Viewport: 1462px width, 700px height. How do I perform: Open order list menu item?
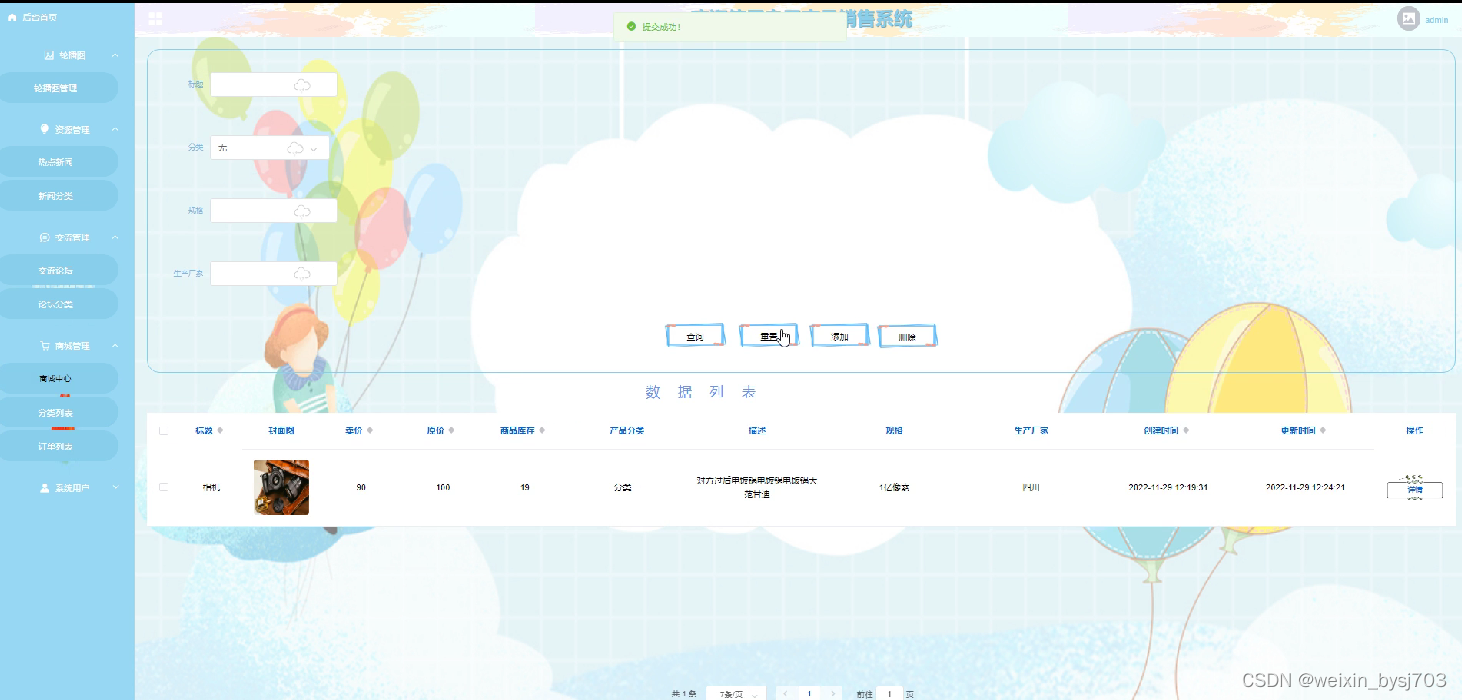click(57, 446)
